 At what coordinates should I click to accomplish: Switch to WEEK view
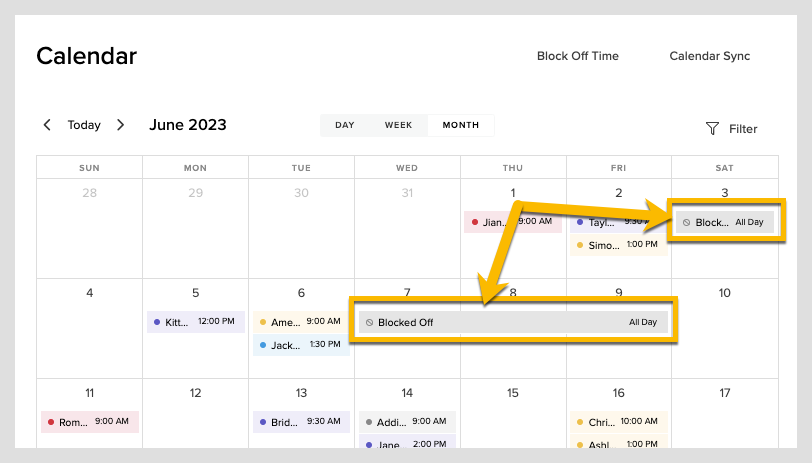(398, 125)
